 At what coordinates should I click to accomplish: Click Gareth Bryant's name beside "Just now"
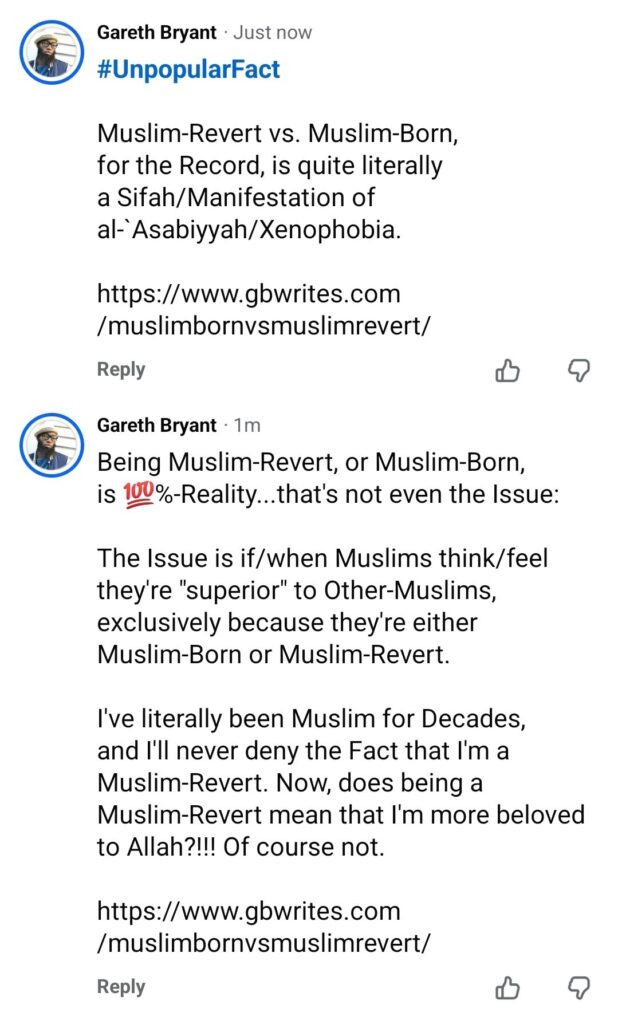click(156, 32)
